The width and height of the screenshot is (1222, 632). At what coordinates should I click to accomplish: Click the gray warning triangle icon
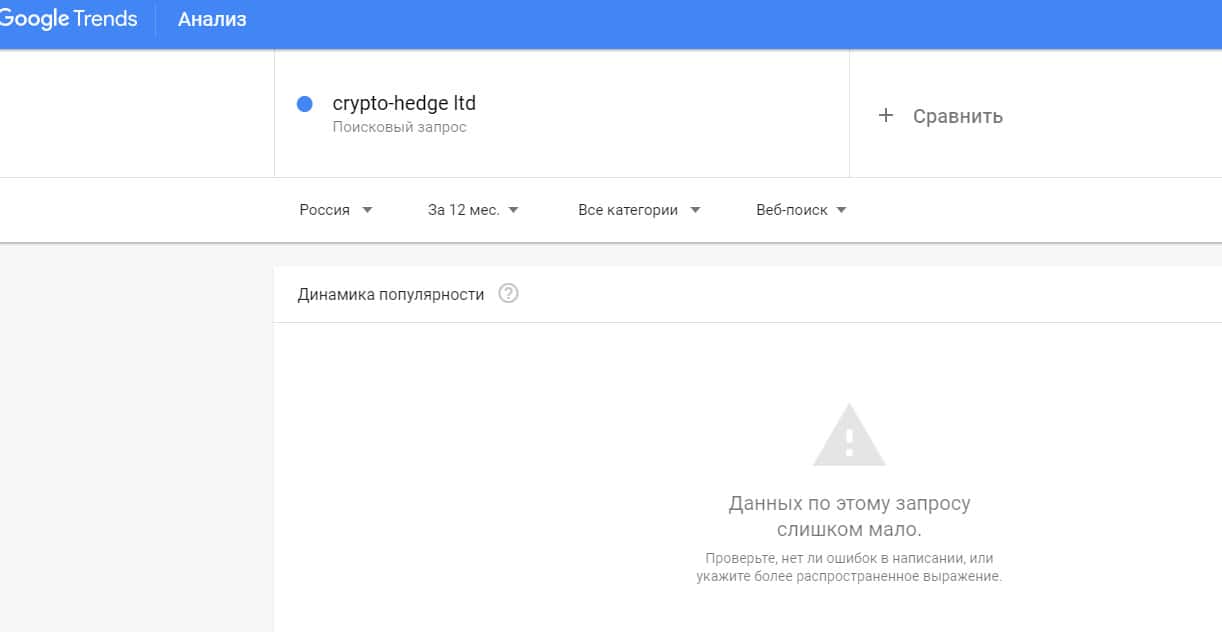[x=849, y=436]
